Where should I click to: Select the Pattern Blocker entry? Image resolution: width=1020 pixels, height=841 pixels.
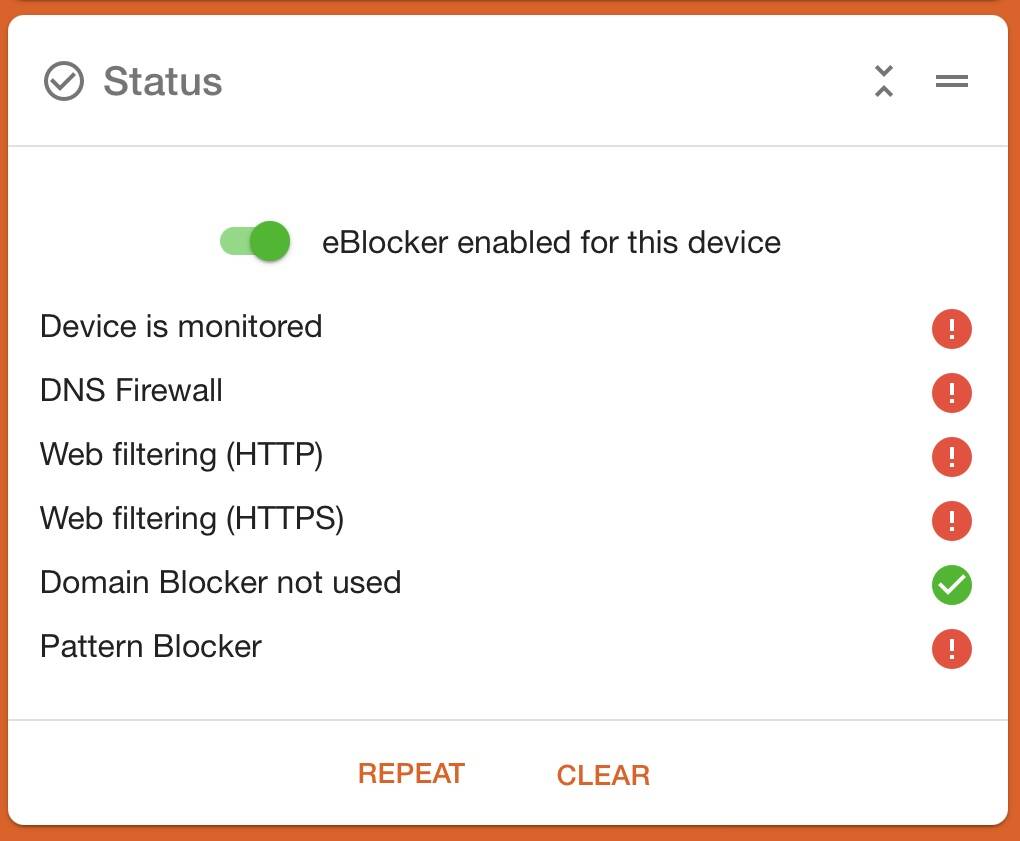pos(151,646)
